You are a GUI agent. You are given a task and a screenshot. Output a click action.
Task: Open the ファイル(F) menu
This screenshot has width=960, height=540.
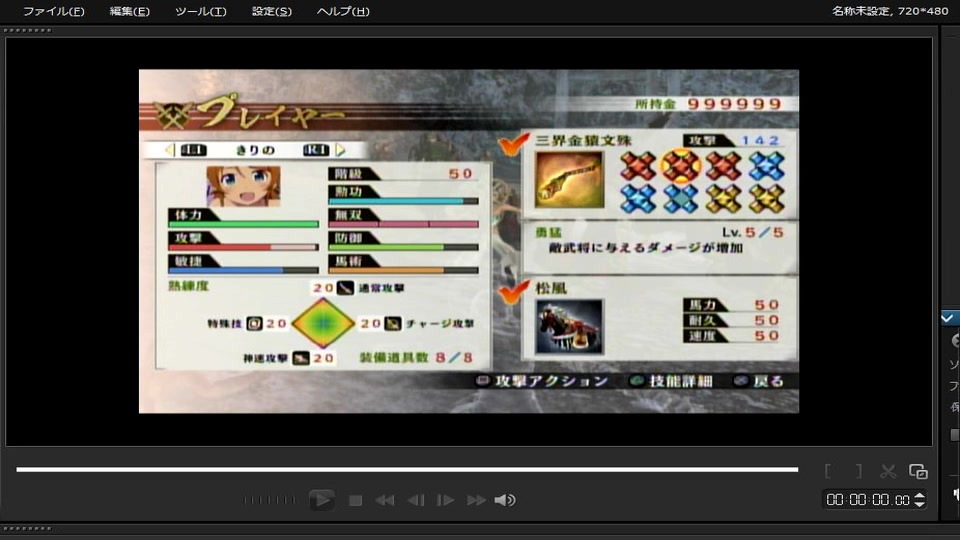tap(54, 11)
